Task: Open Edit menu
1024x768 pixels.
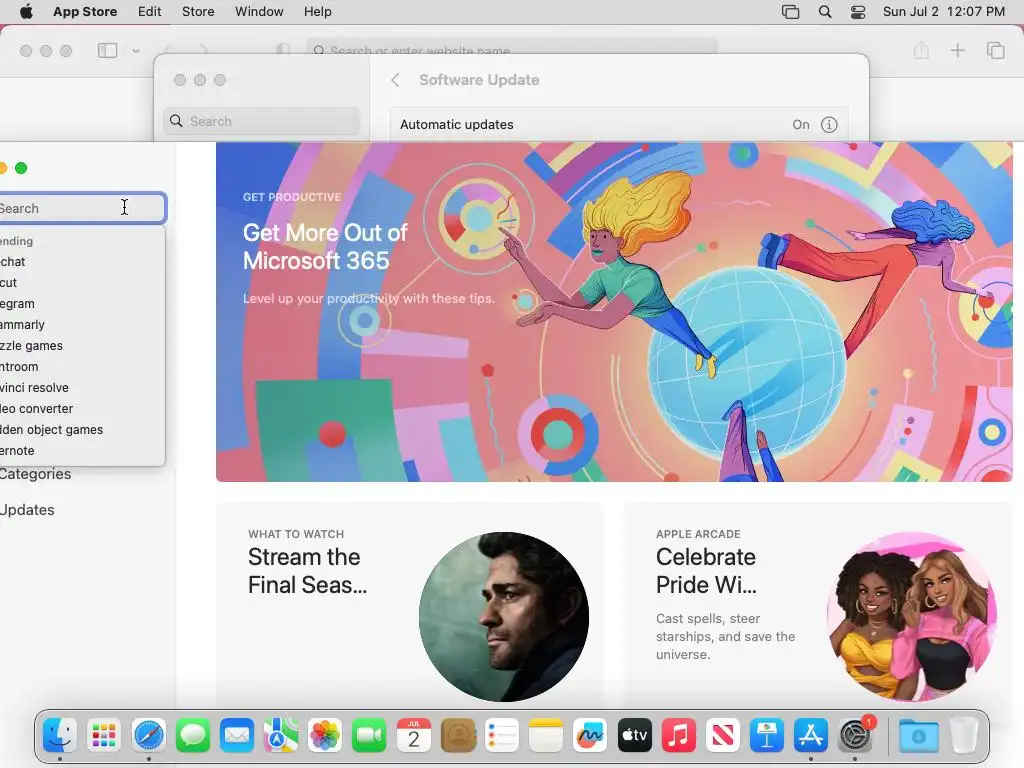Action: click(x=150, y=12)
